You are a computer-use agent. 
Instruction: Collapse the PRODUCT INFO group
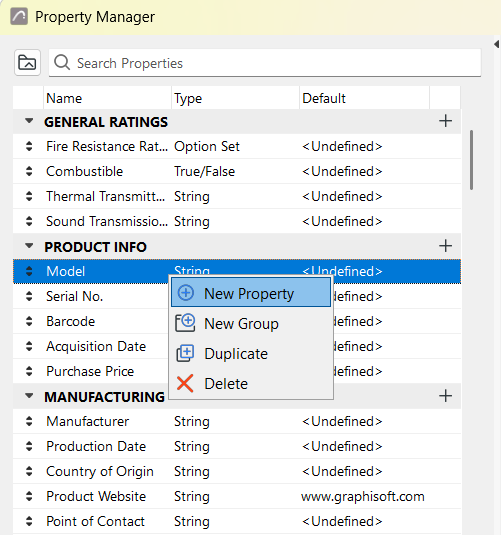pos(29,246)
